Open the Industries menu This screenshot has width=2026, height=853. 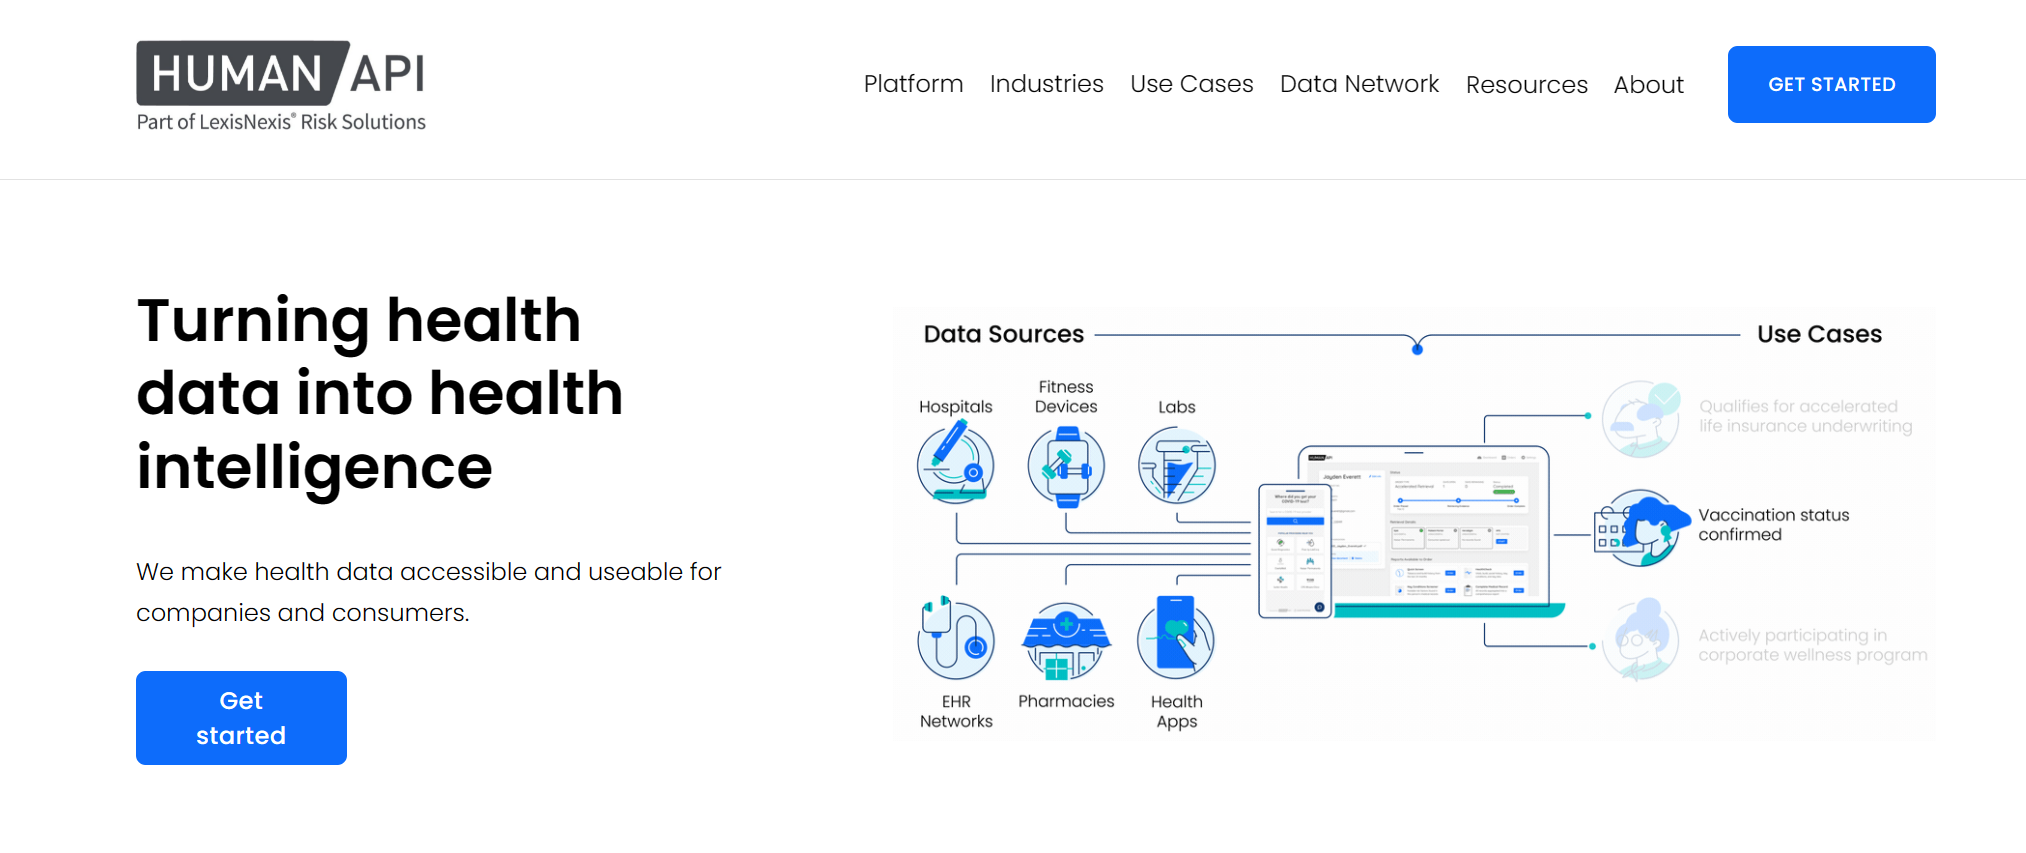[x=1046, y=84]
